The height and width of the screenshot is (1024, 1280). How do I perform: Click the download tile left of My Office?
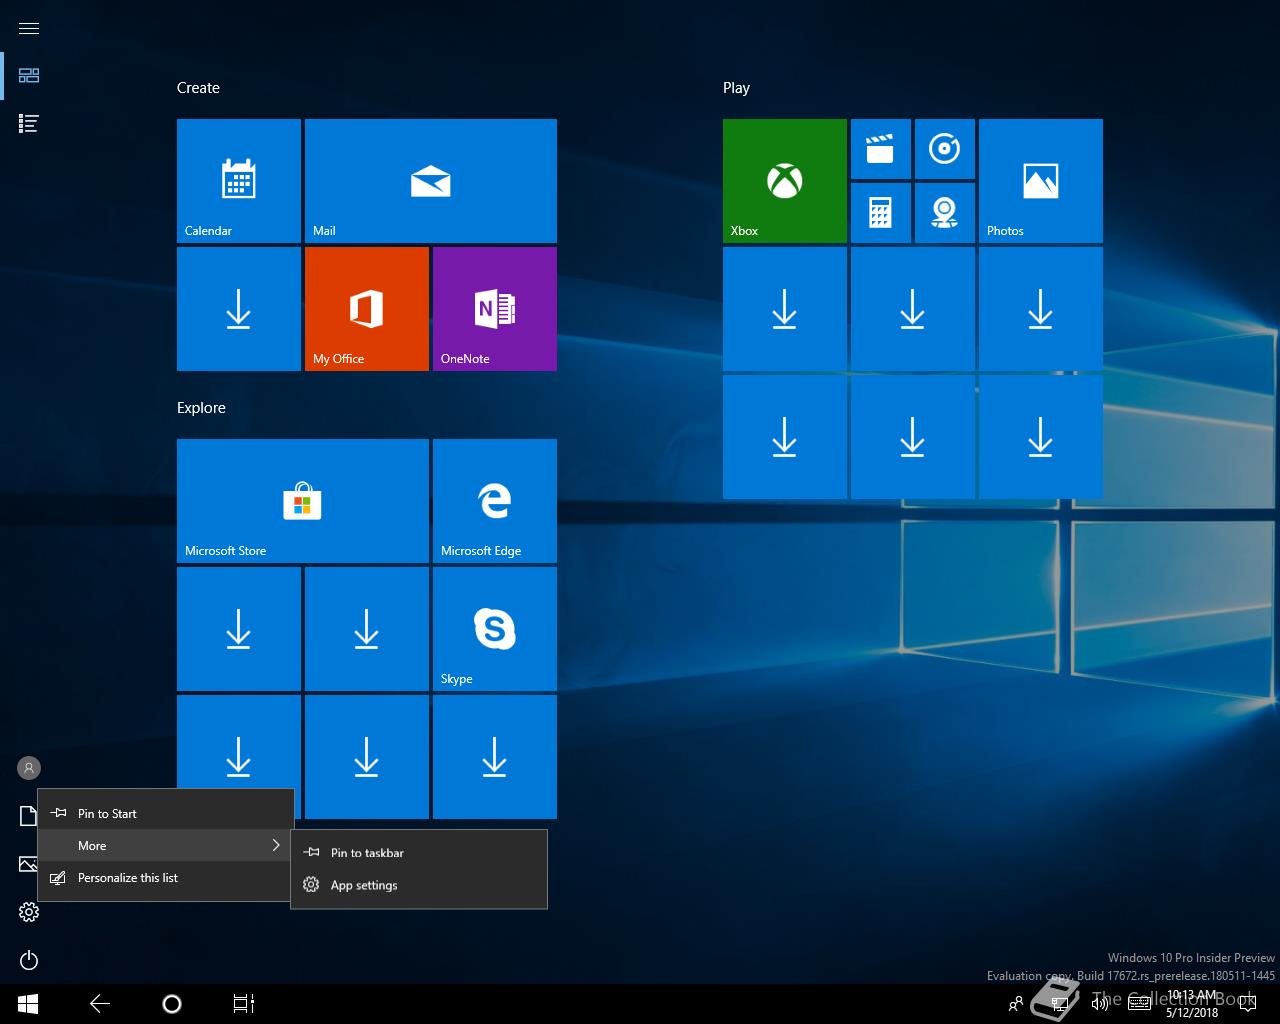point(239,309)
